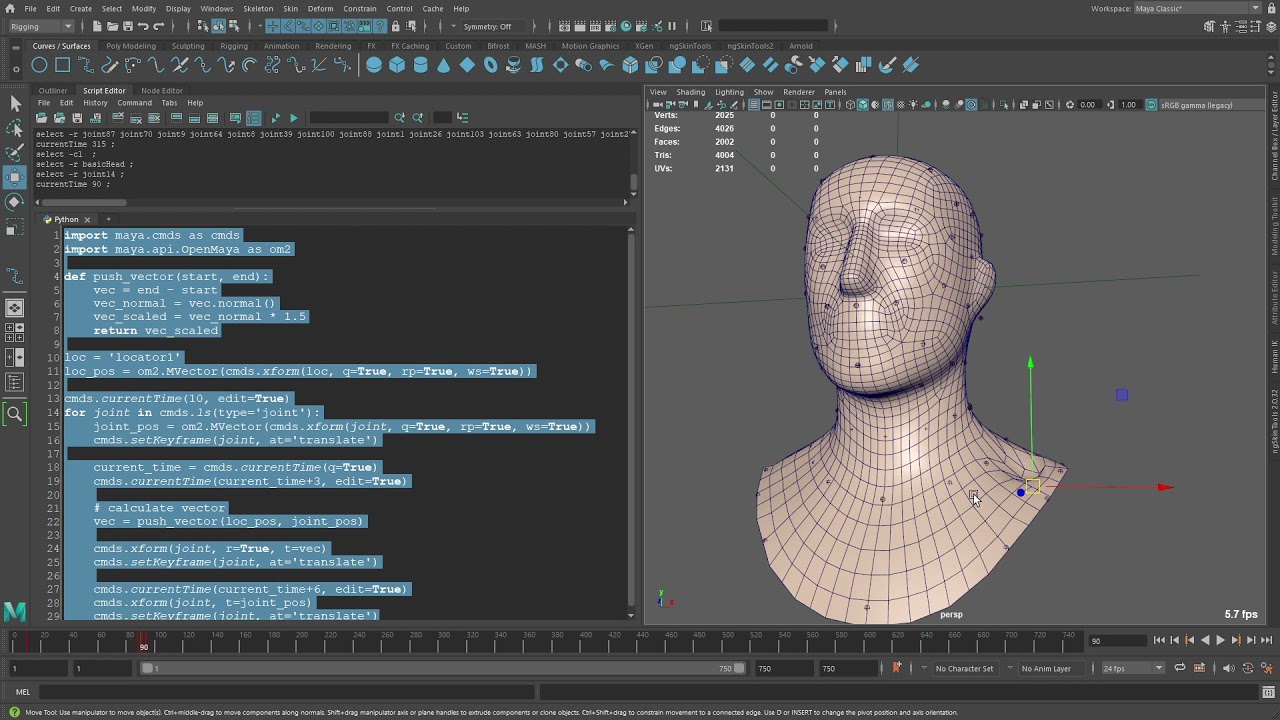Open the Script Editor History menu
Image resolution: width=1280 pixels, height=720 pixels.
click(95, 103)
